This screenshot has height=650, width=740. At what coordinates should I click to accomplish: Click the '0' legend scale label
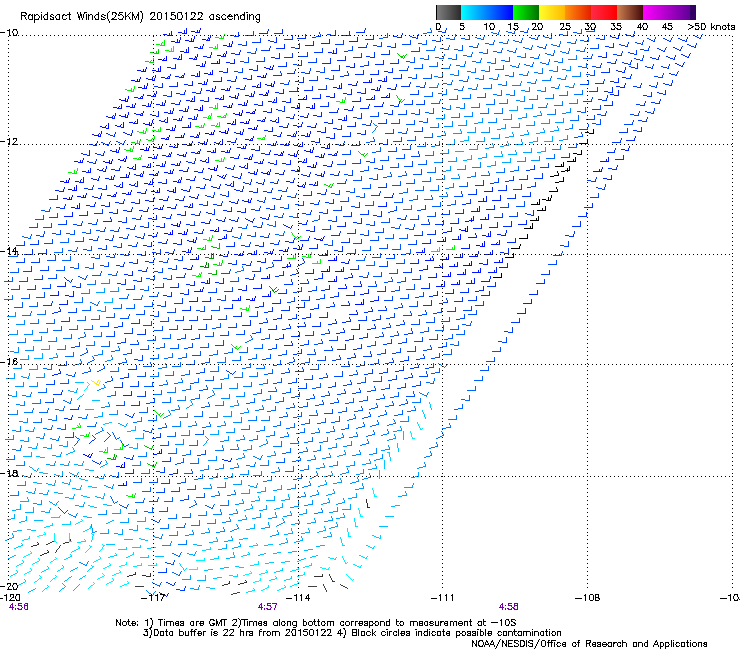click(x=438, y=27)
